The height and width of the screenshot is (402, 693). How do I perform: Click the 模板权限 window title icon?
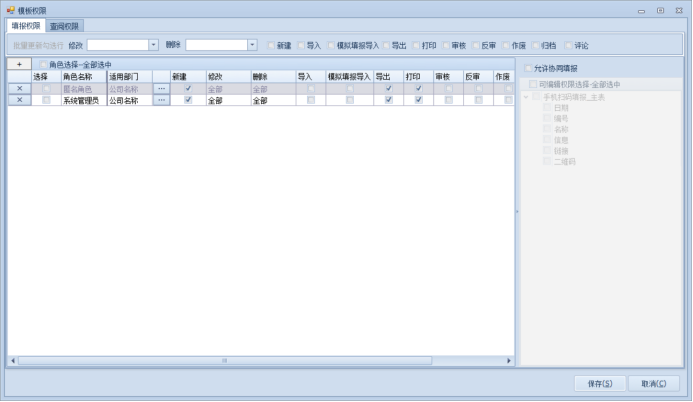pos(10,9)
